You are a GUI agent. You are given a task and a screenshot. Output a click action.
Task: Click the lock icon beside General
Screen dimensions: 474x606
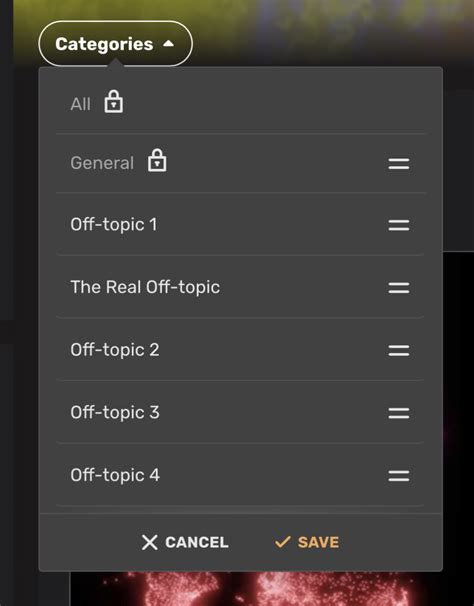[157, 160]
